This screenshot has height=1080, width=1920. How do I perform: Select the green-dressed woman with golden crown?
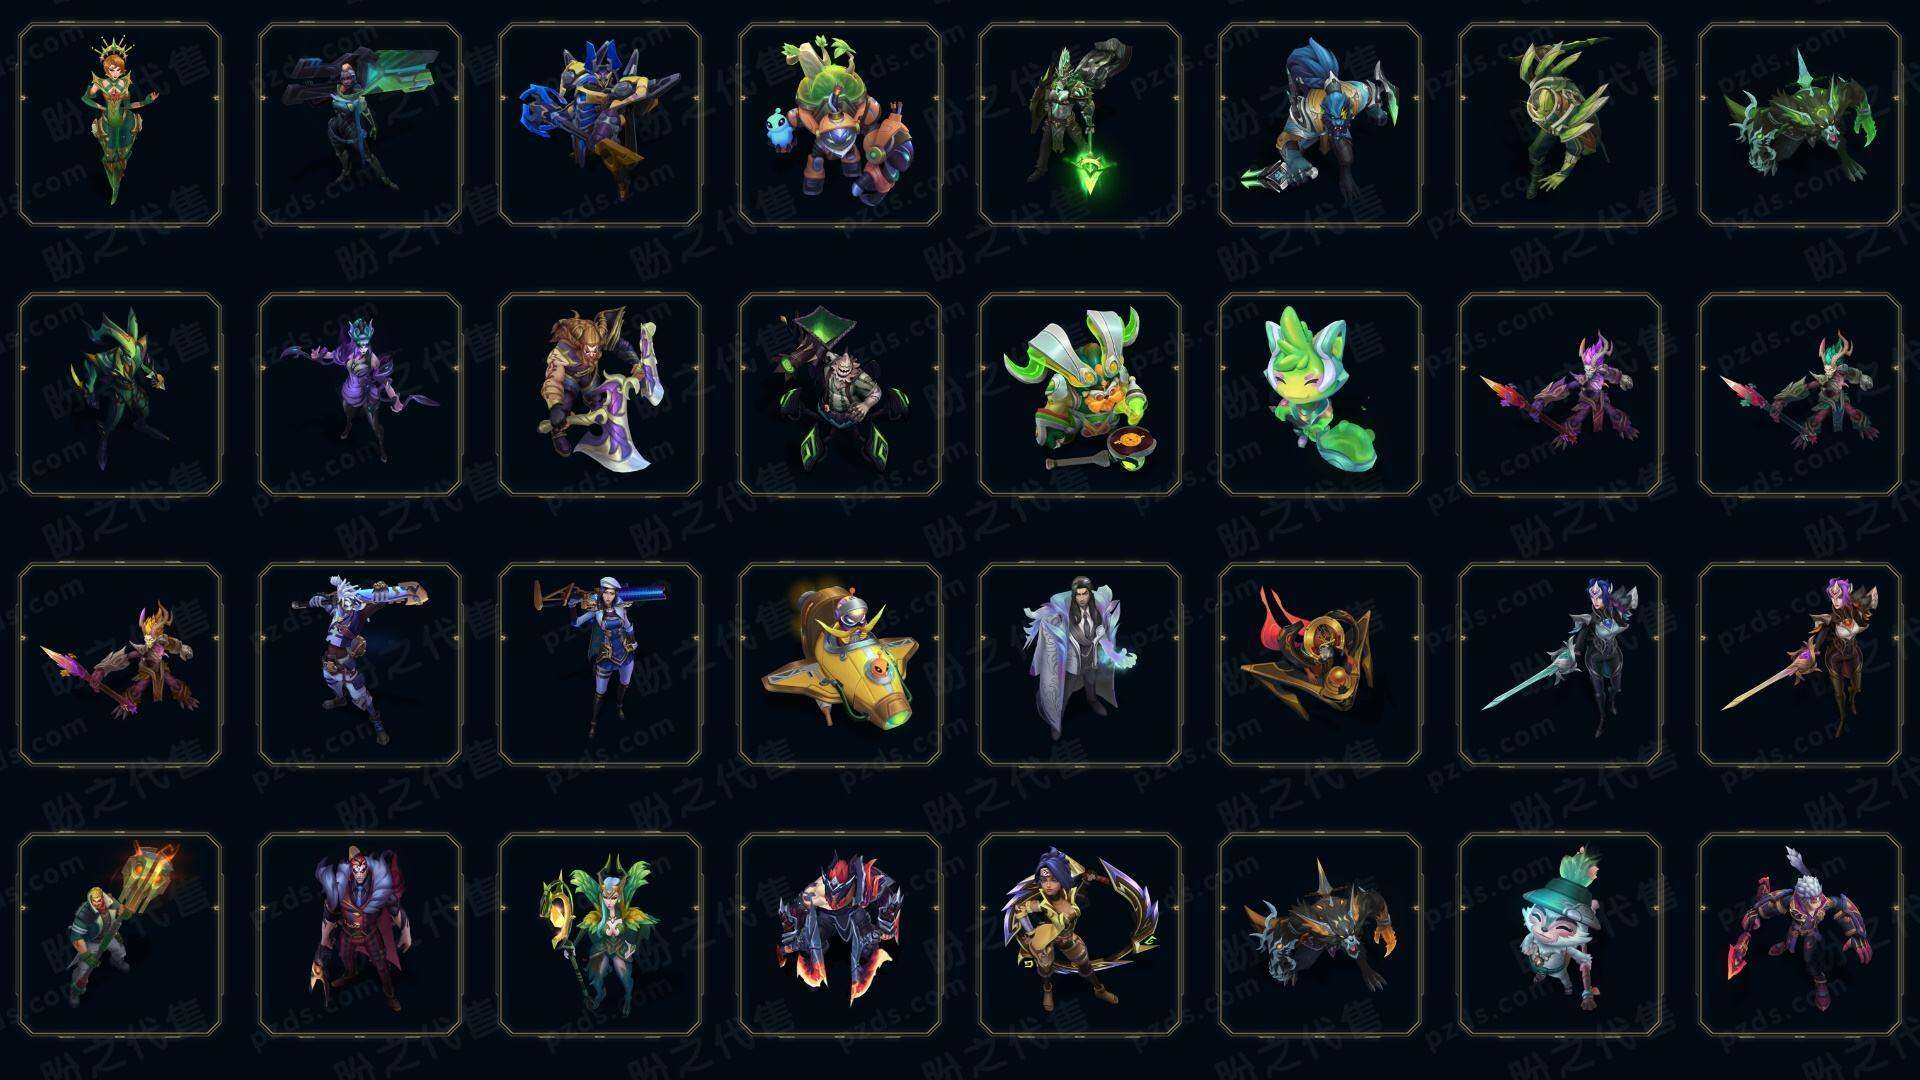[120, 125]
